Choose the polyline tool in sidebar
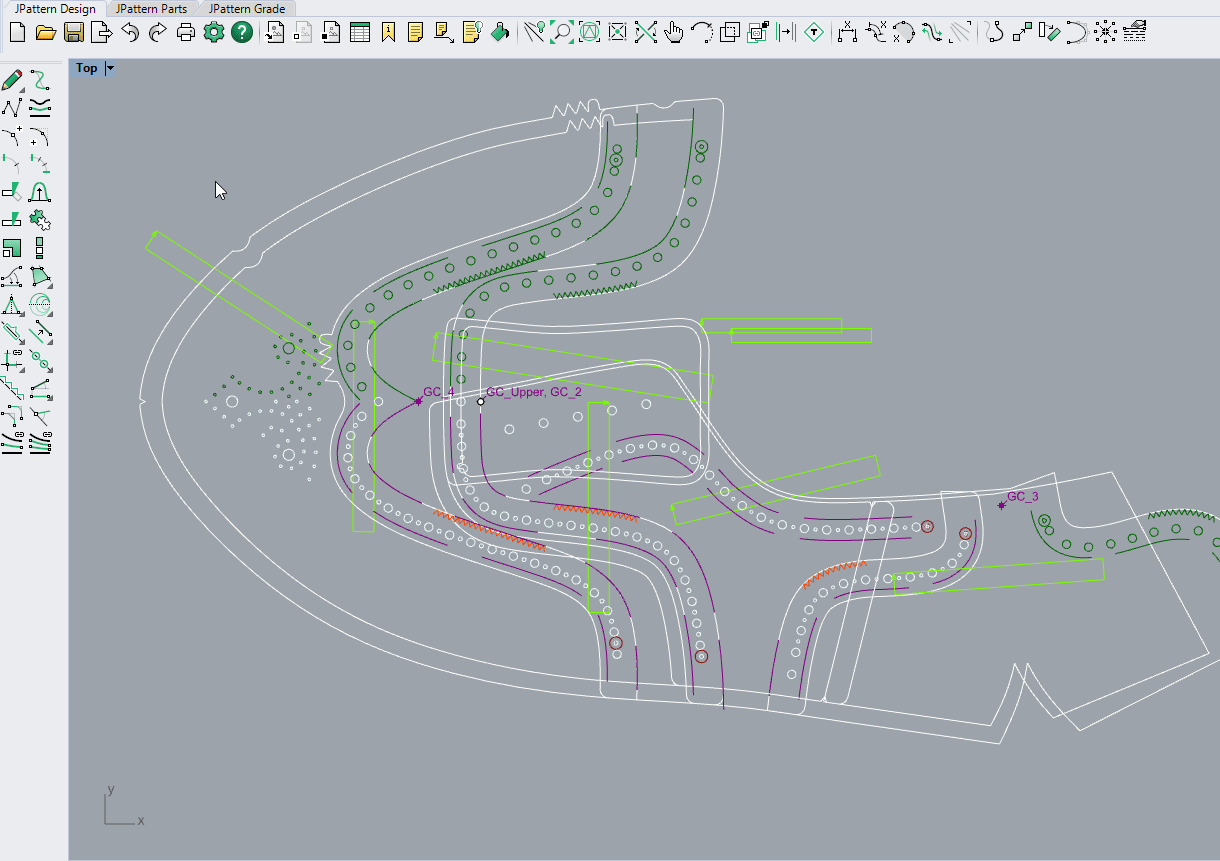Screen dimensions: 1220x861 tap(13, 108)
